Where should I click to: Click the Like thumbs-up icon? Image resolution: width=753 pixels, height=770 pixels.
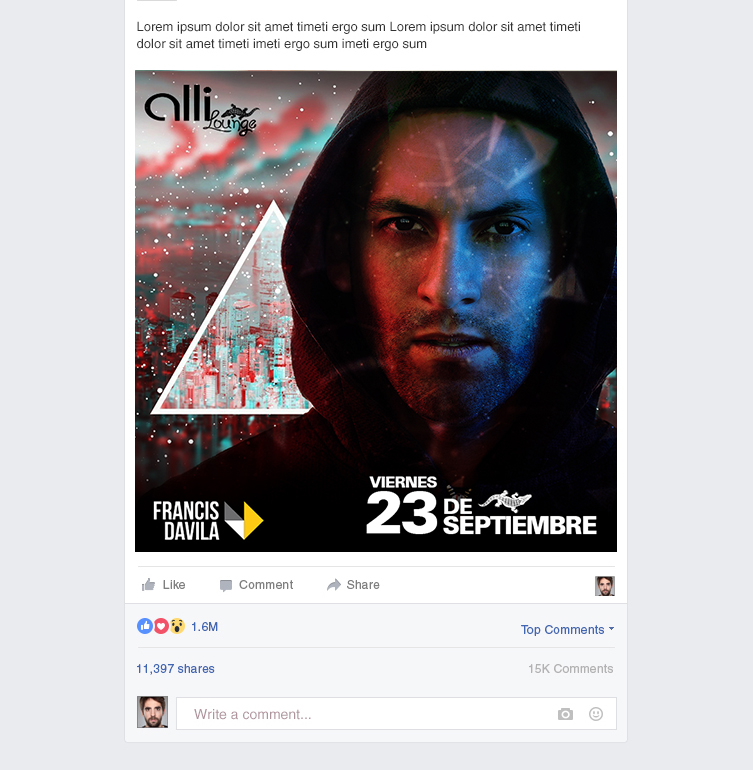tap(148, 584)
